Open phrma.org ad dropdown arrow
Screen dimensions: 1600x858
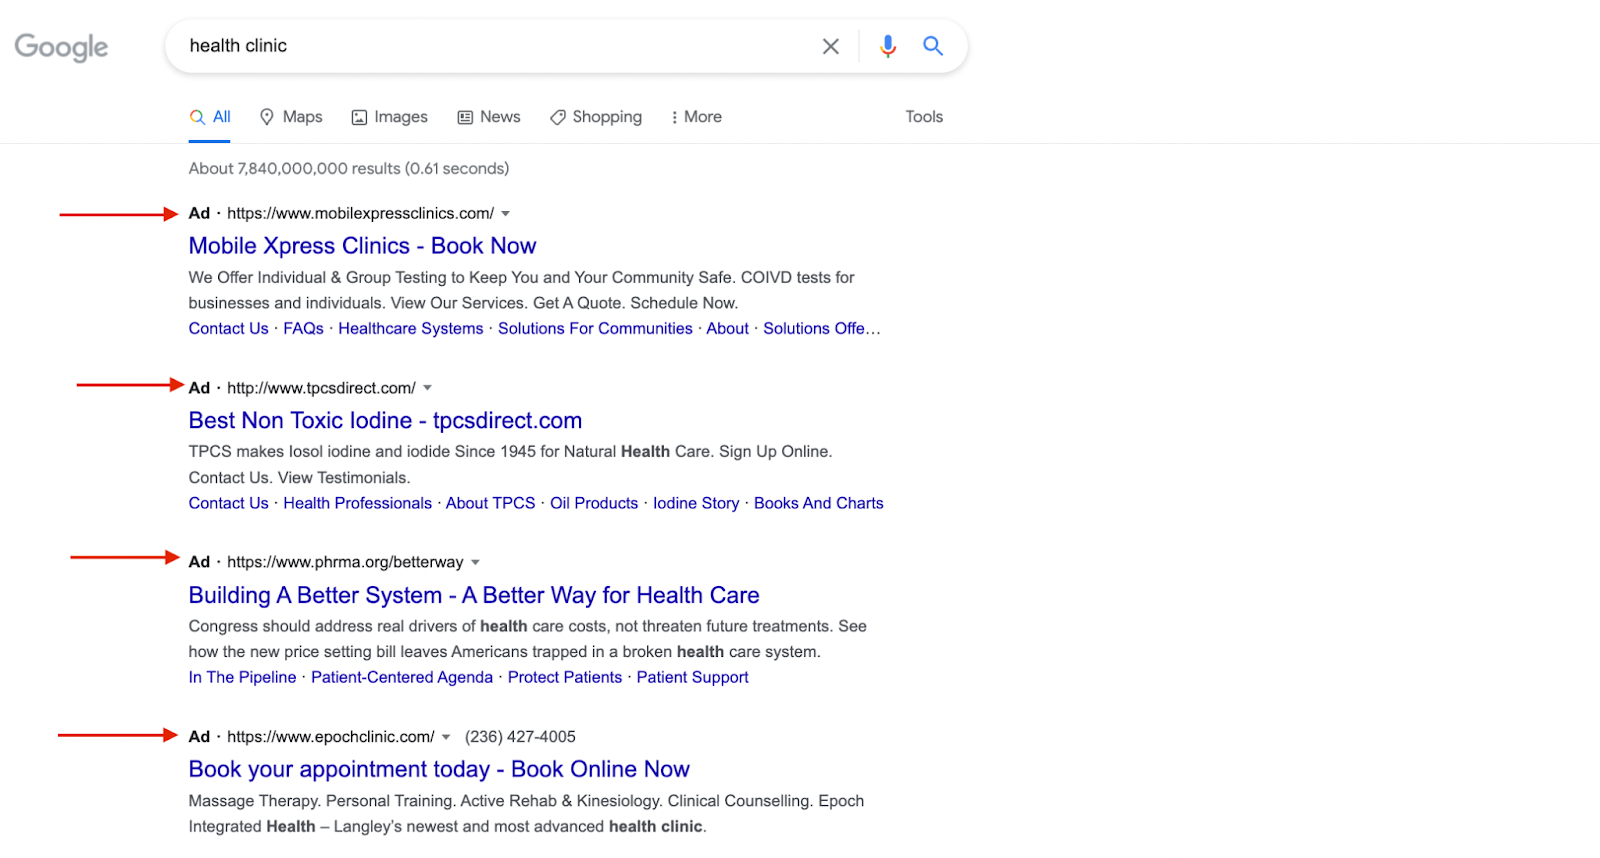(x=476, y=562)
